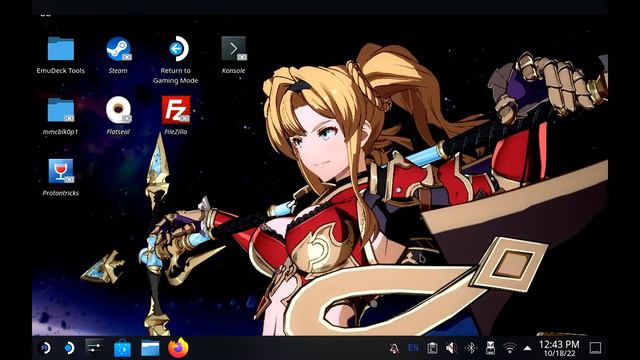Open the removable devices tray icon

[490, 348]
